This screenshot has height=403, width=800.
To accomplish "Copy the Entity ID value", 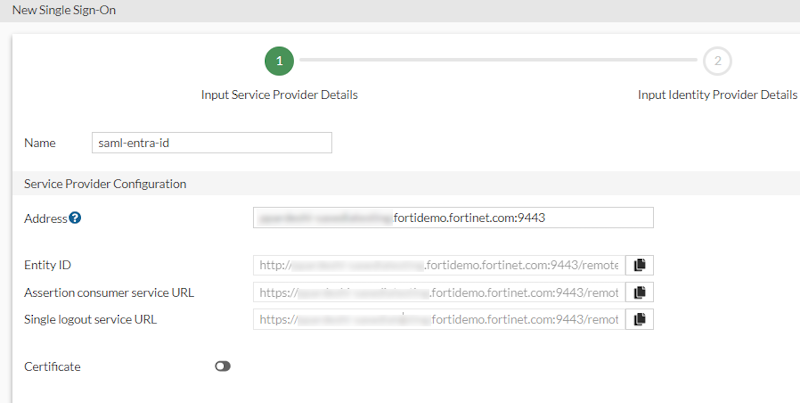I will tap(640, 265).
